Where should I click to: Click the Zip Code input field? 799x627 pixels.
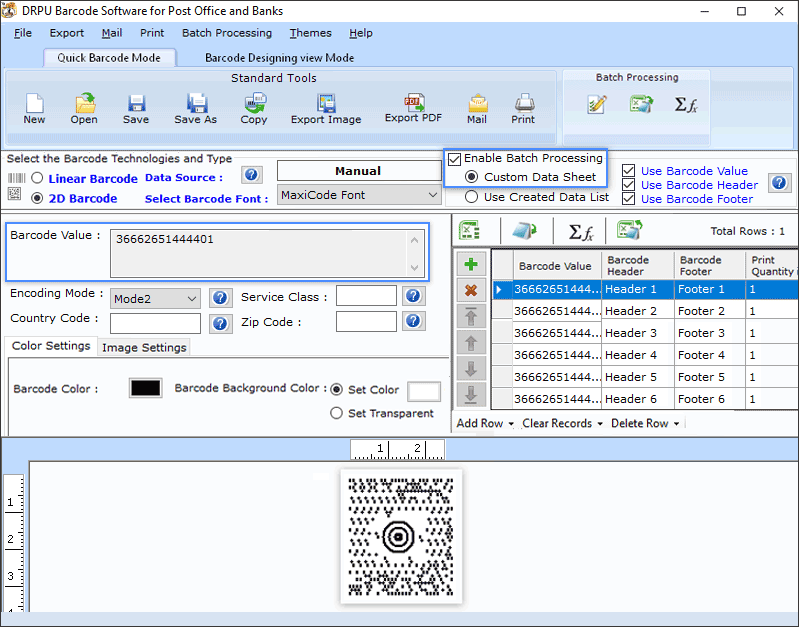point(366,321)
